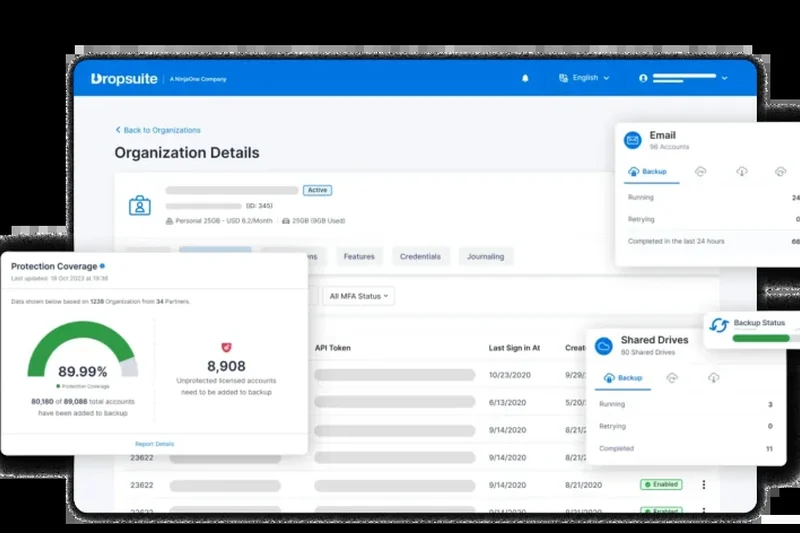The height and width of the screenshot is (533, 800).
Task: Switch to the Features tab
Action: point(359,257)
